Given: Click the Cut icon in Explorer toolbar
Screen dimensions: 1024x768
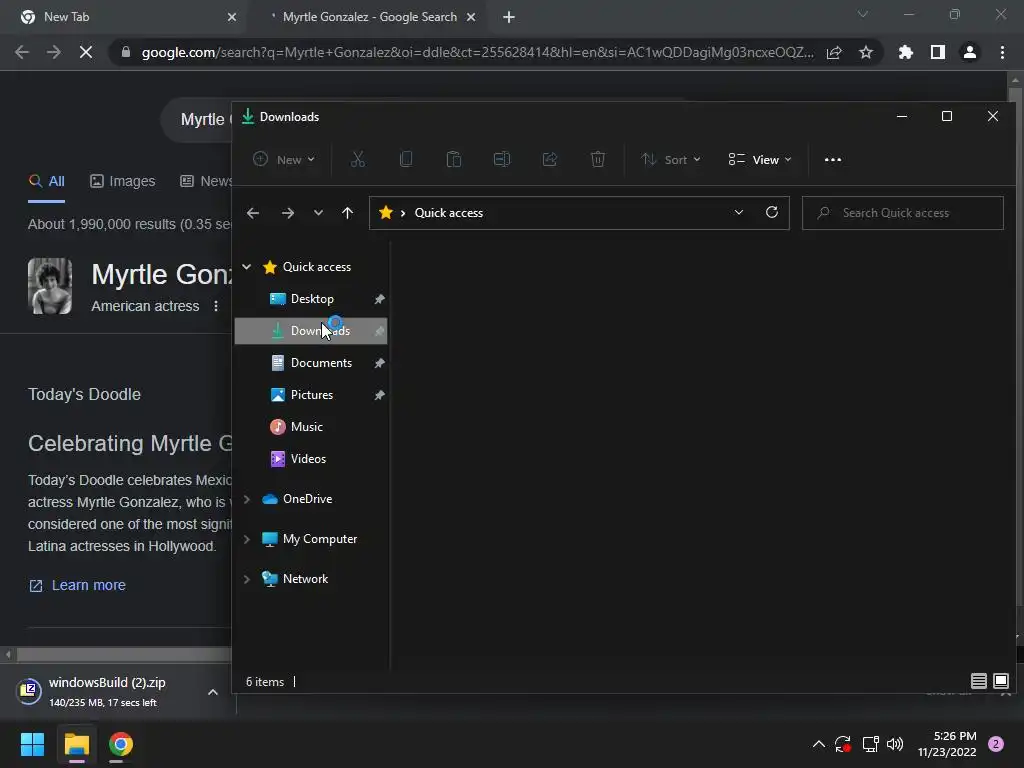Looking at the screenshot, I should pyautogui.click(x=358, y=159).
